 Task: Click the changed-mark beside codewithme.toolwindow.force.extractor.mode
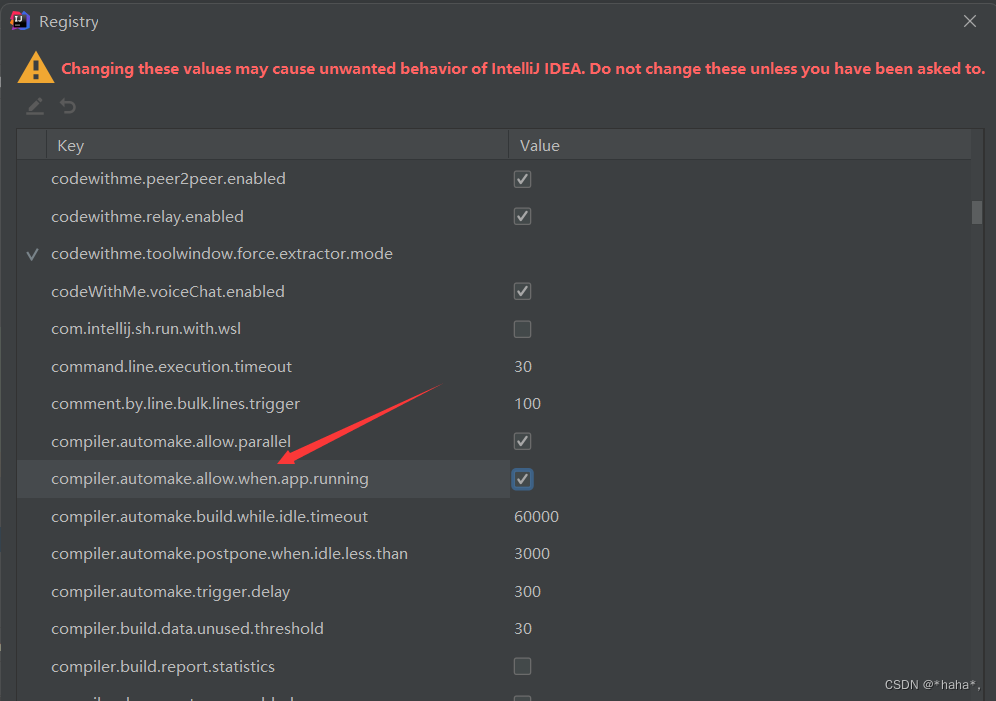(x=32, y=255)
